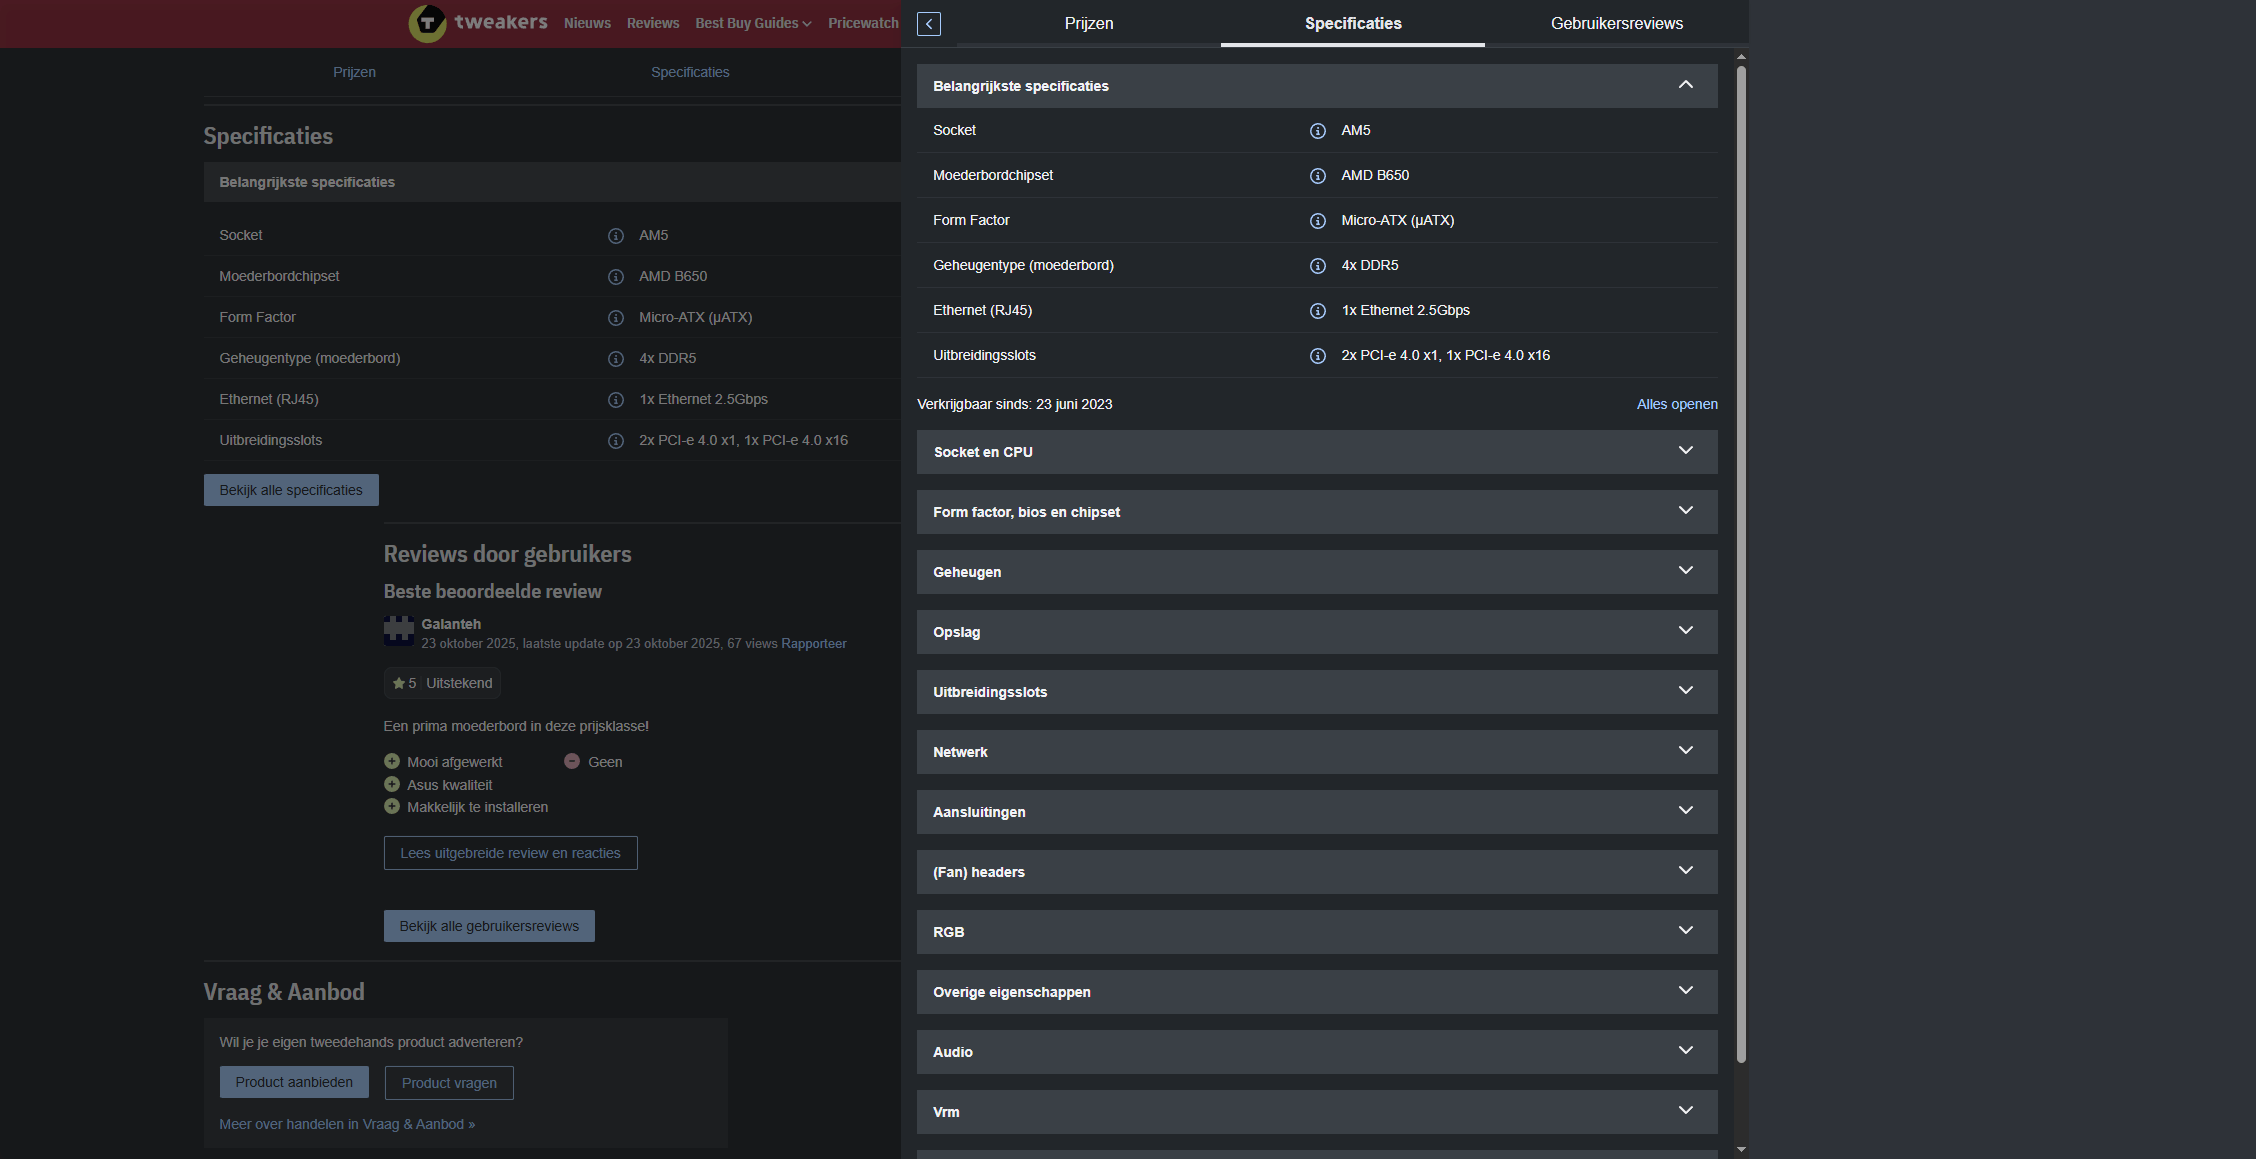The width and height of the screenshot is (2256, 1159).
Task: Click info icon for Uitbreidingsslots PCI-e row
Action: pyautogui.click(x=1317, y=356)
